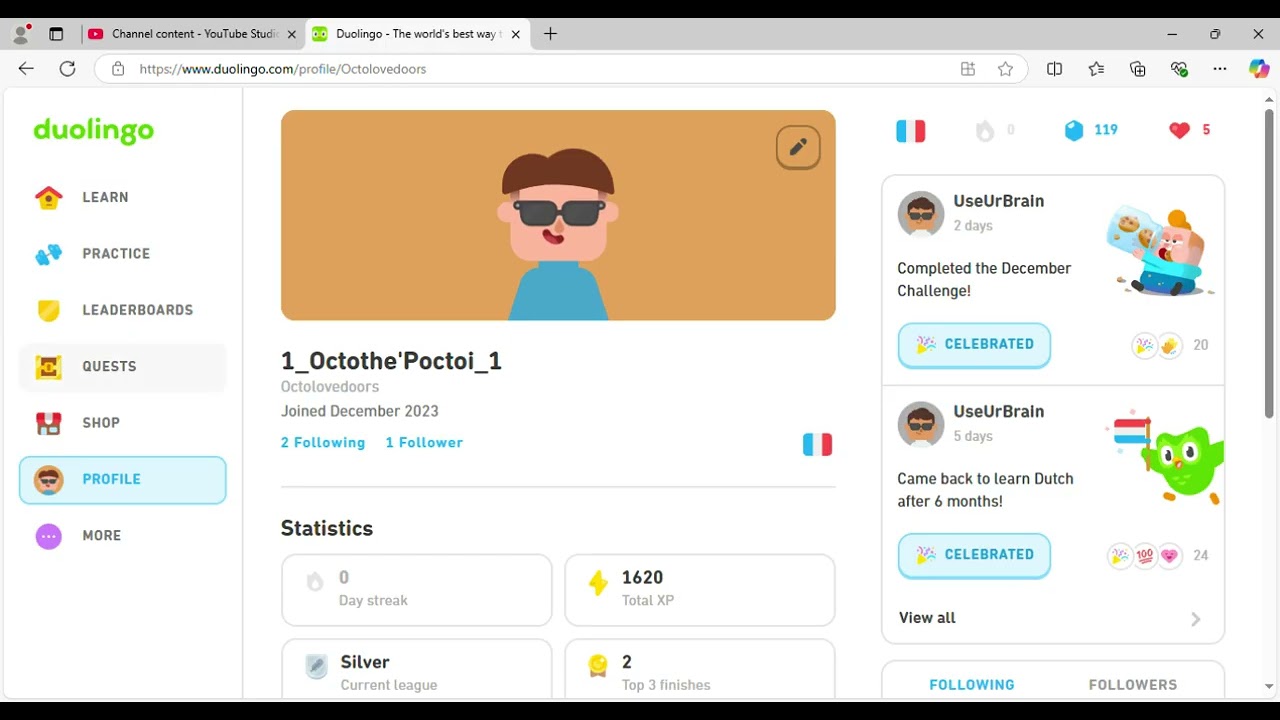Click the browser profile icon
This screenshot has width=1280, height=720.
tap(21, 34)
